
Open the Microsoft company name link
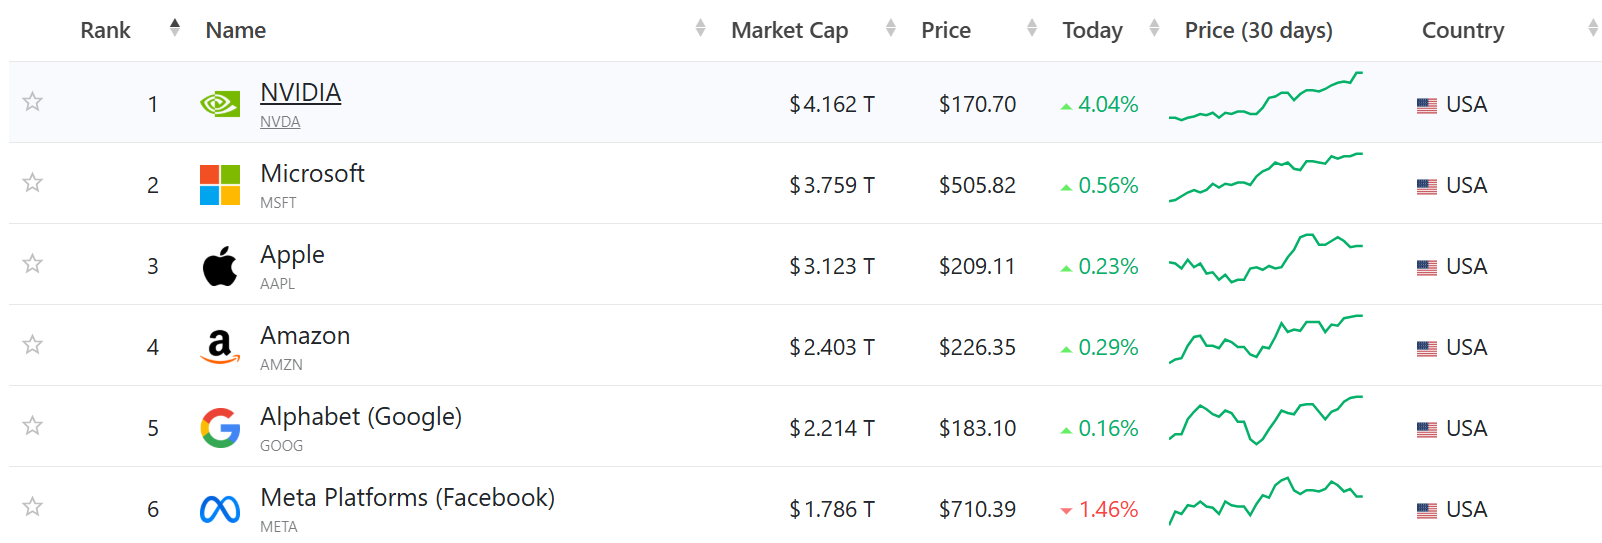point(312,173)
